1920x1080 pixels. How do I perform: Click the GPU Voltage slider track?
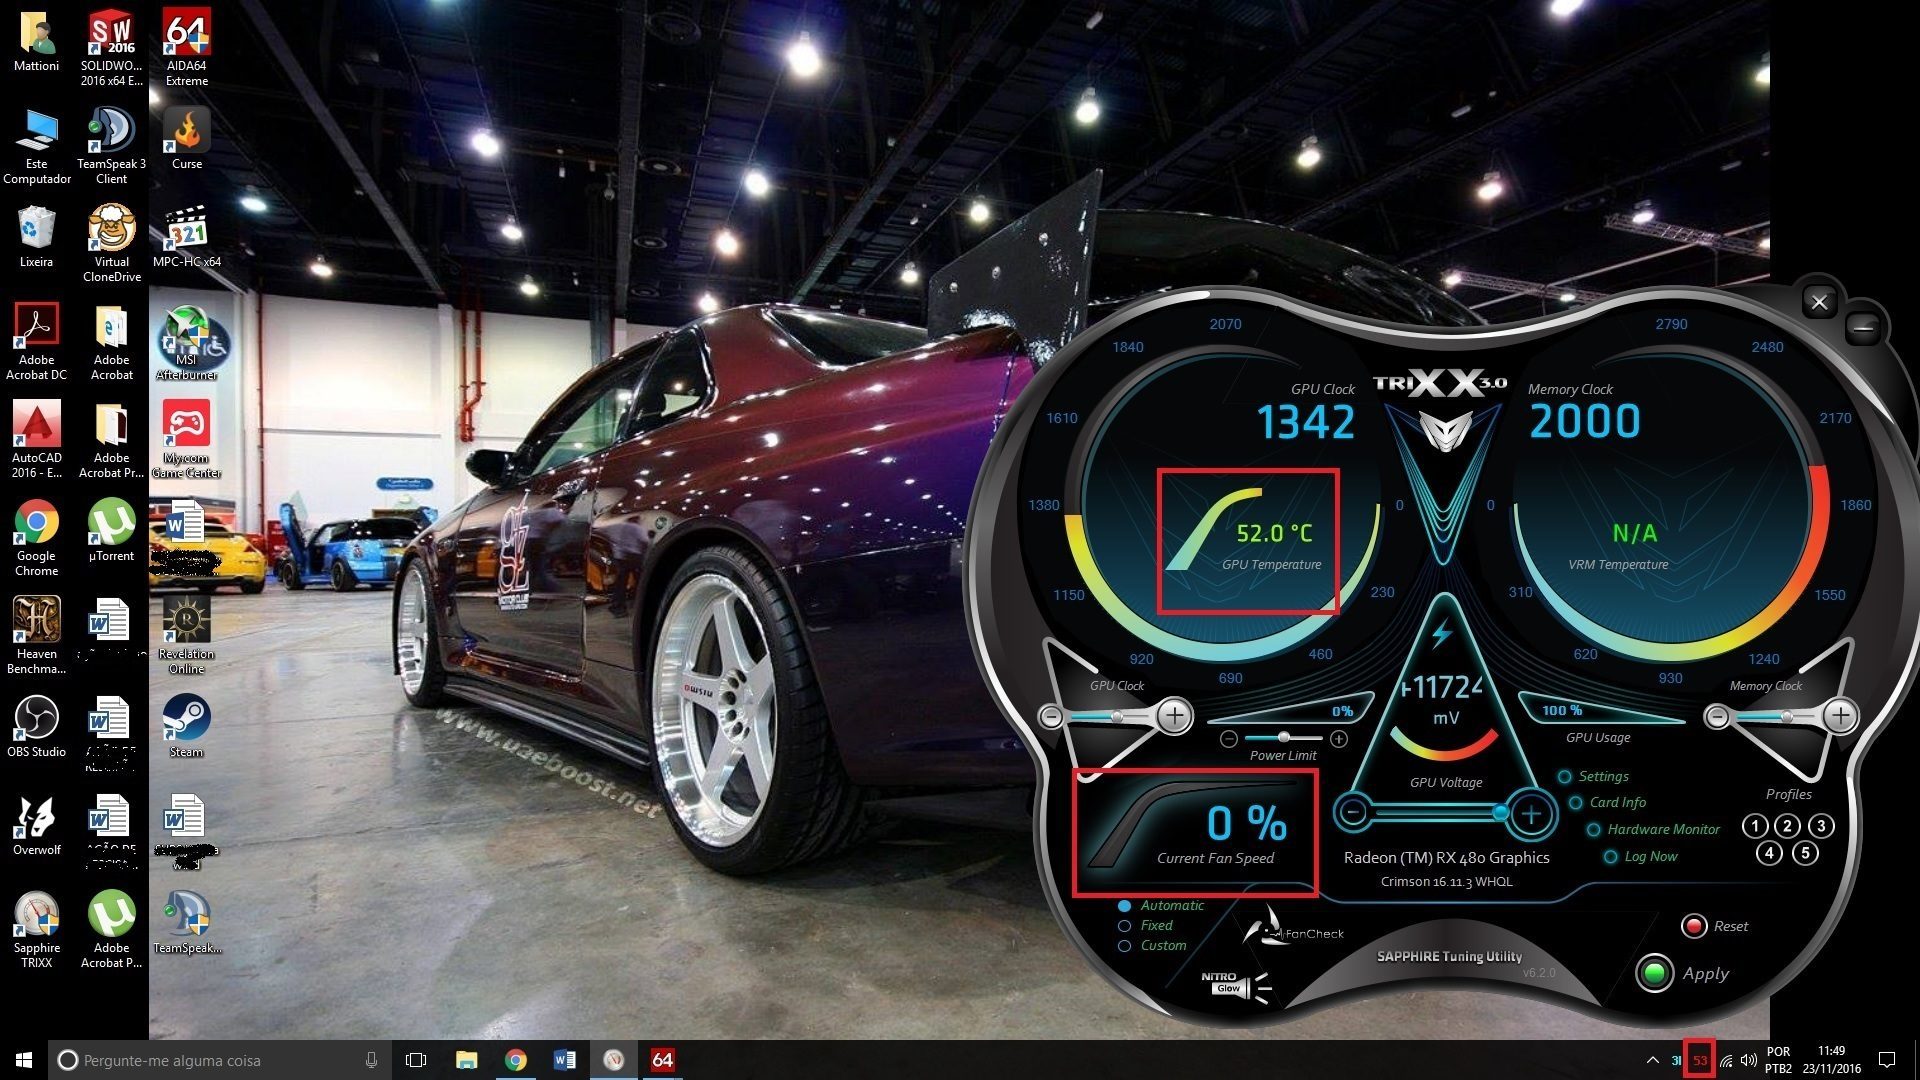click(1440, 812)
